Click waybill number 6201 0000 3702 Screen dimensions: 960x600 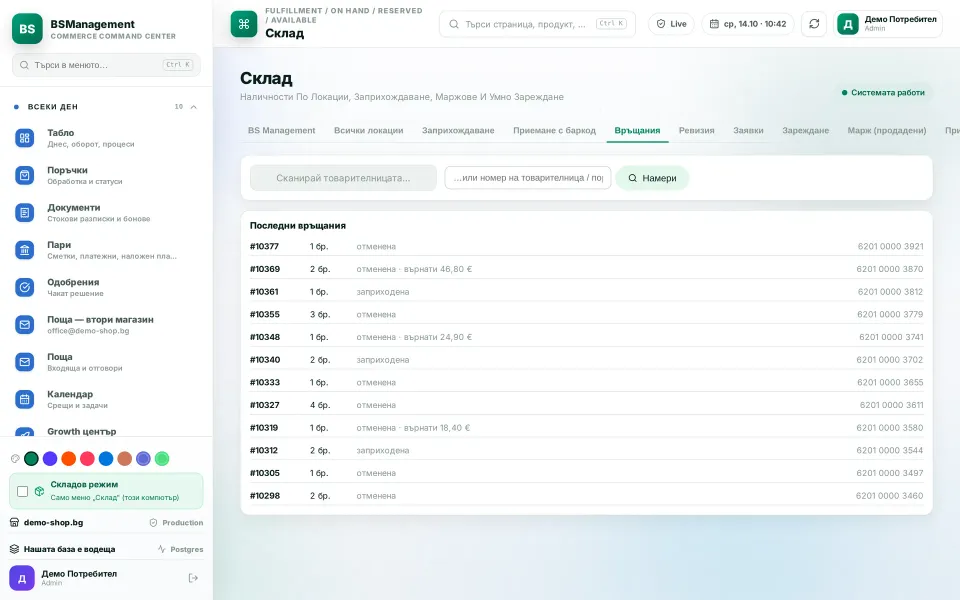(890, 360)
